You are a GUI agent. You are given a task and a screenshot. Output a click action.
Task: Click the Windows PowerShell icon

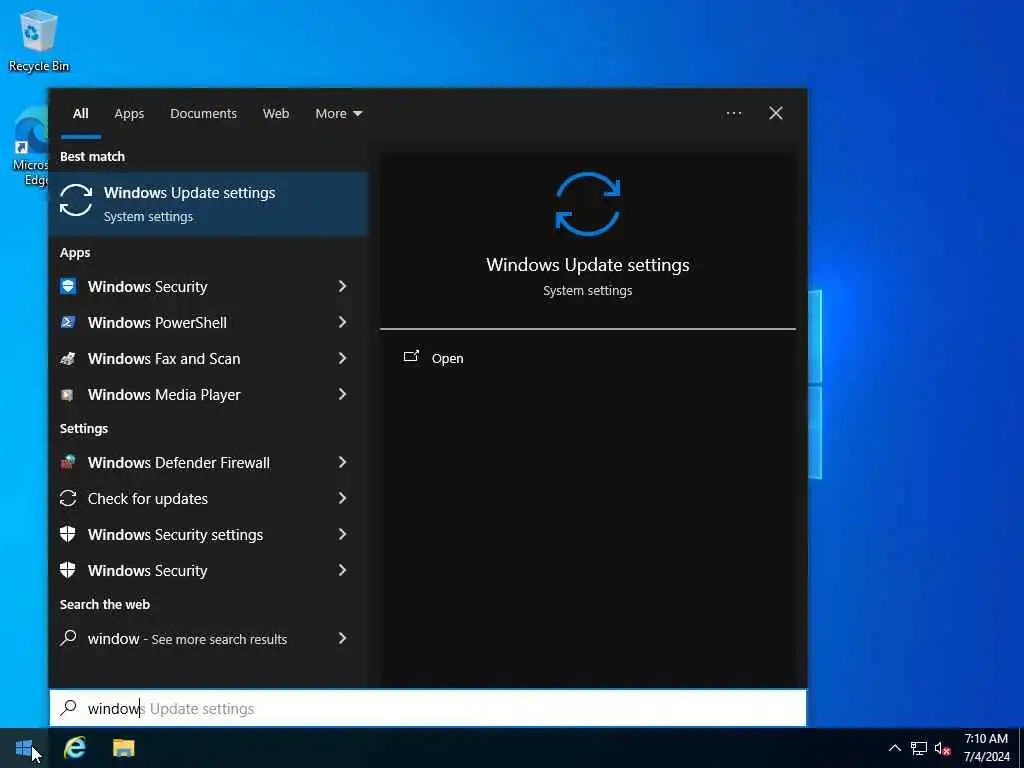68,322
